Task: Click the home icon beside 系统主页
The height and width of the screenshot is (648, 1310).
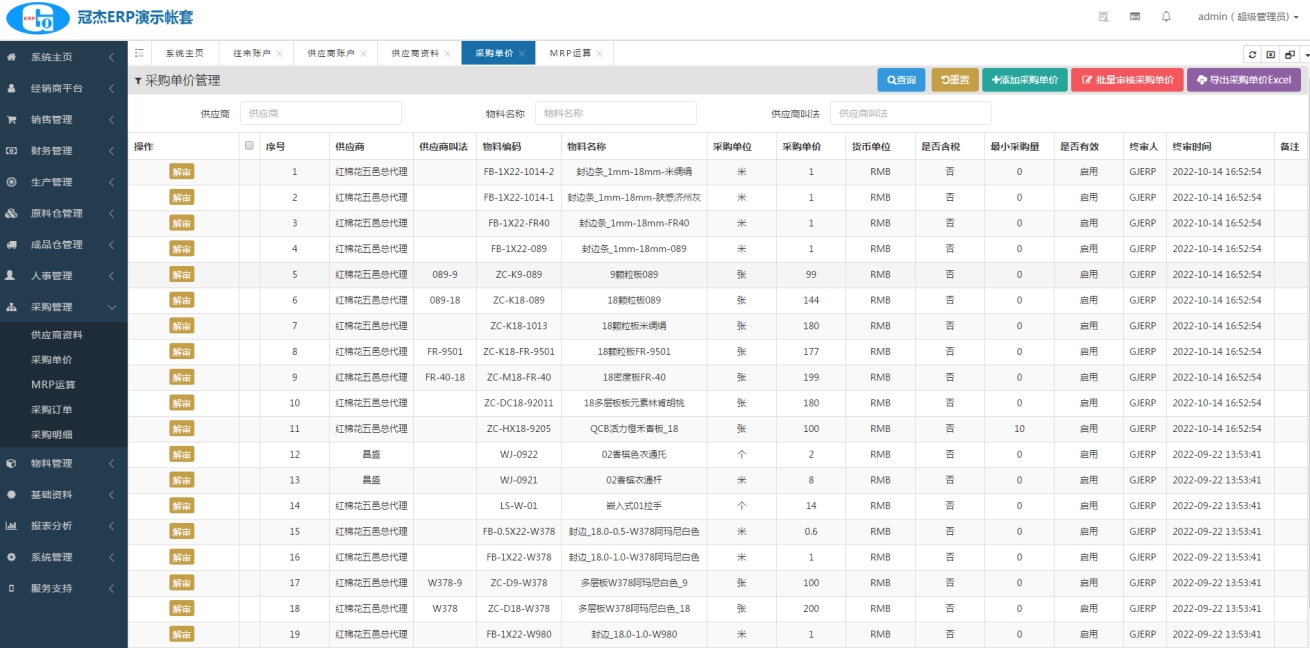Action: click(11, 57)
